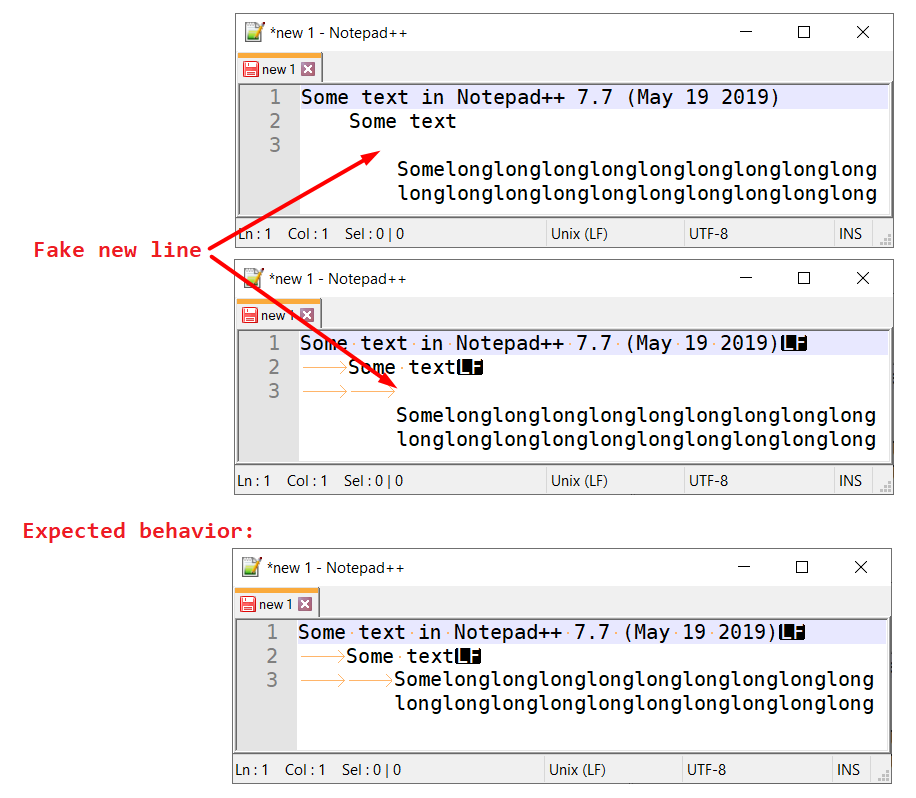Click the red unsaved disk icon in top window tab

pos(251,69)
